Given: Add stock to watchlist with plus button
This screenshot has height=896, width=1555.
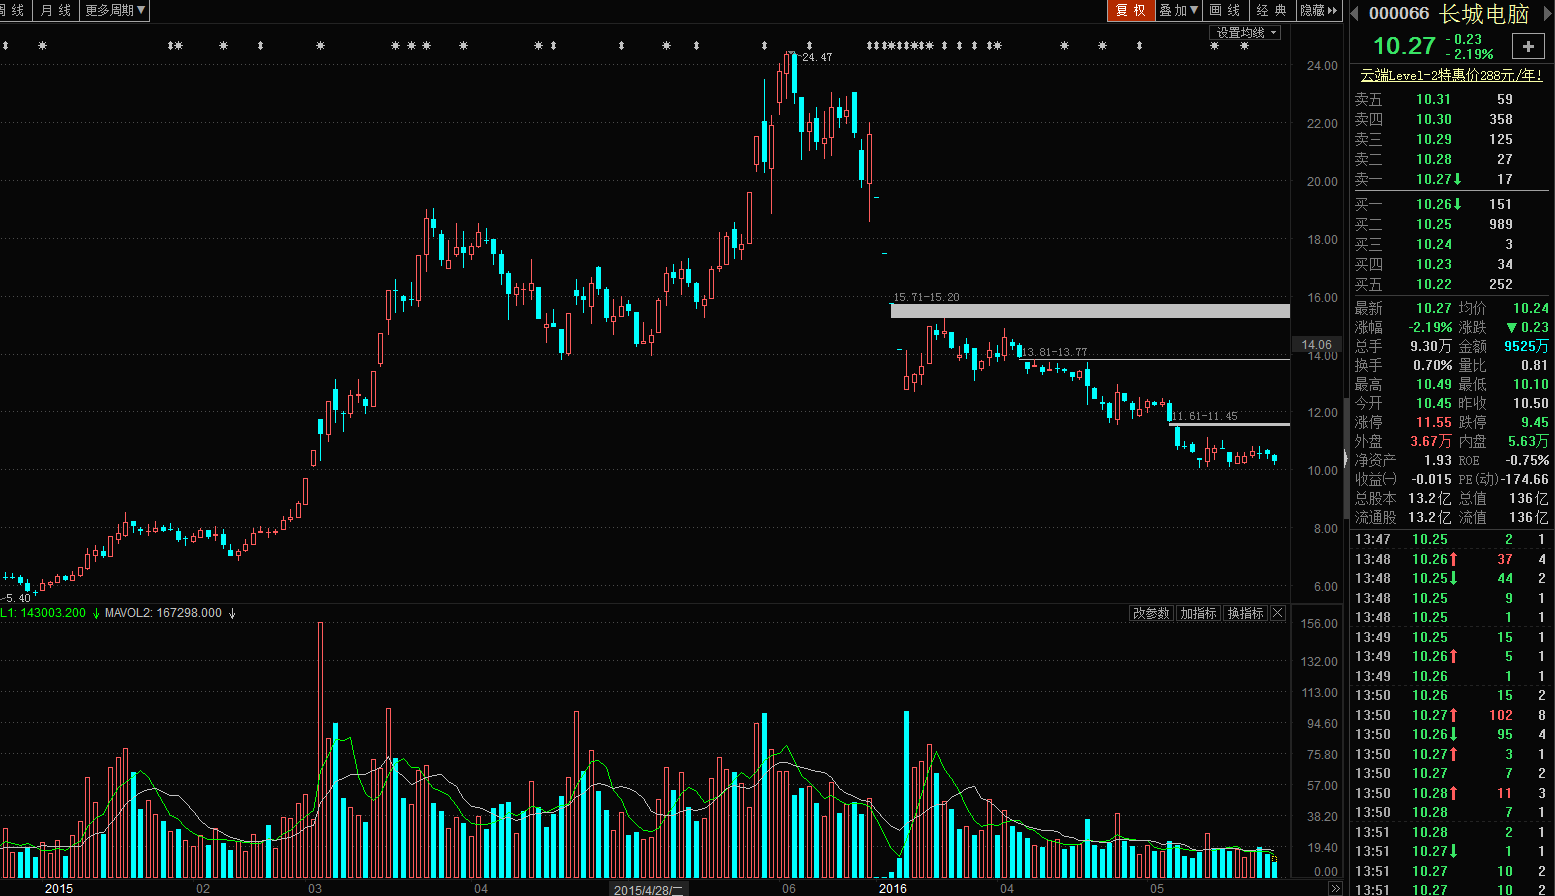Looking at the screenshot, I should [1528, 46].
